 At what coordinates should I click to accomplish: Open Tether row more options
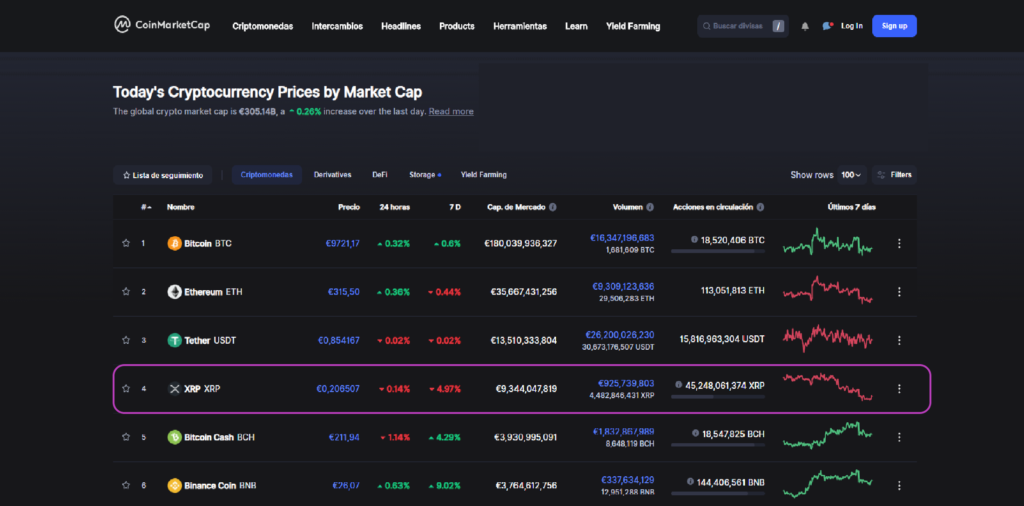(x=899, y=340)
